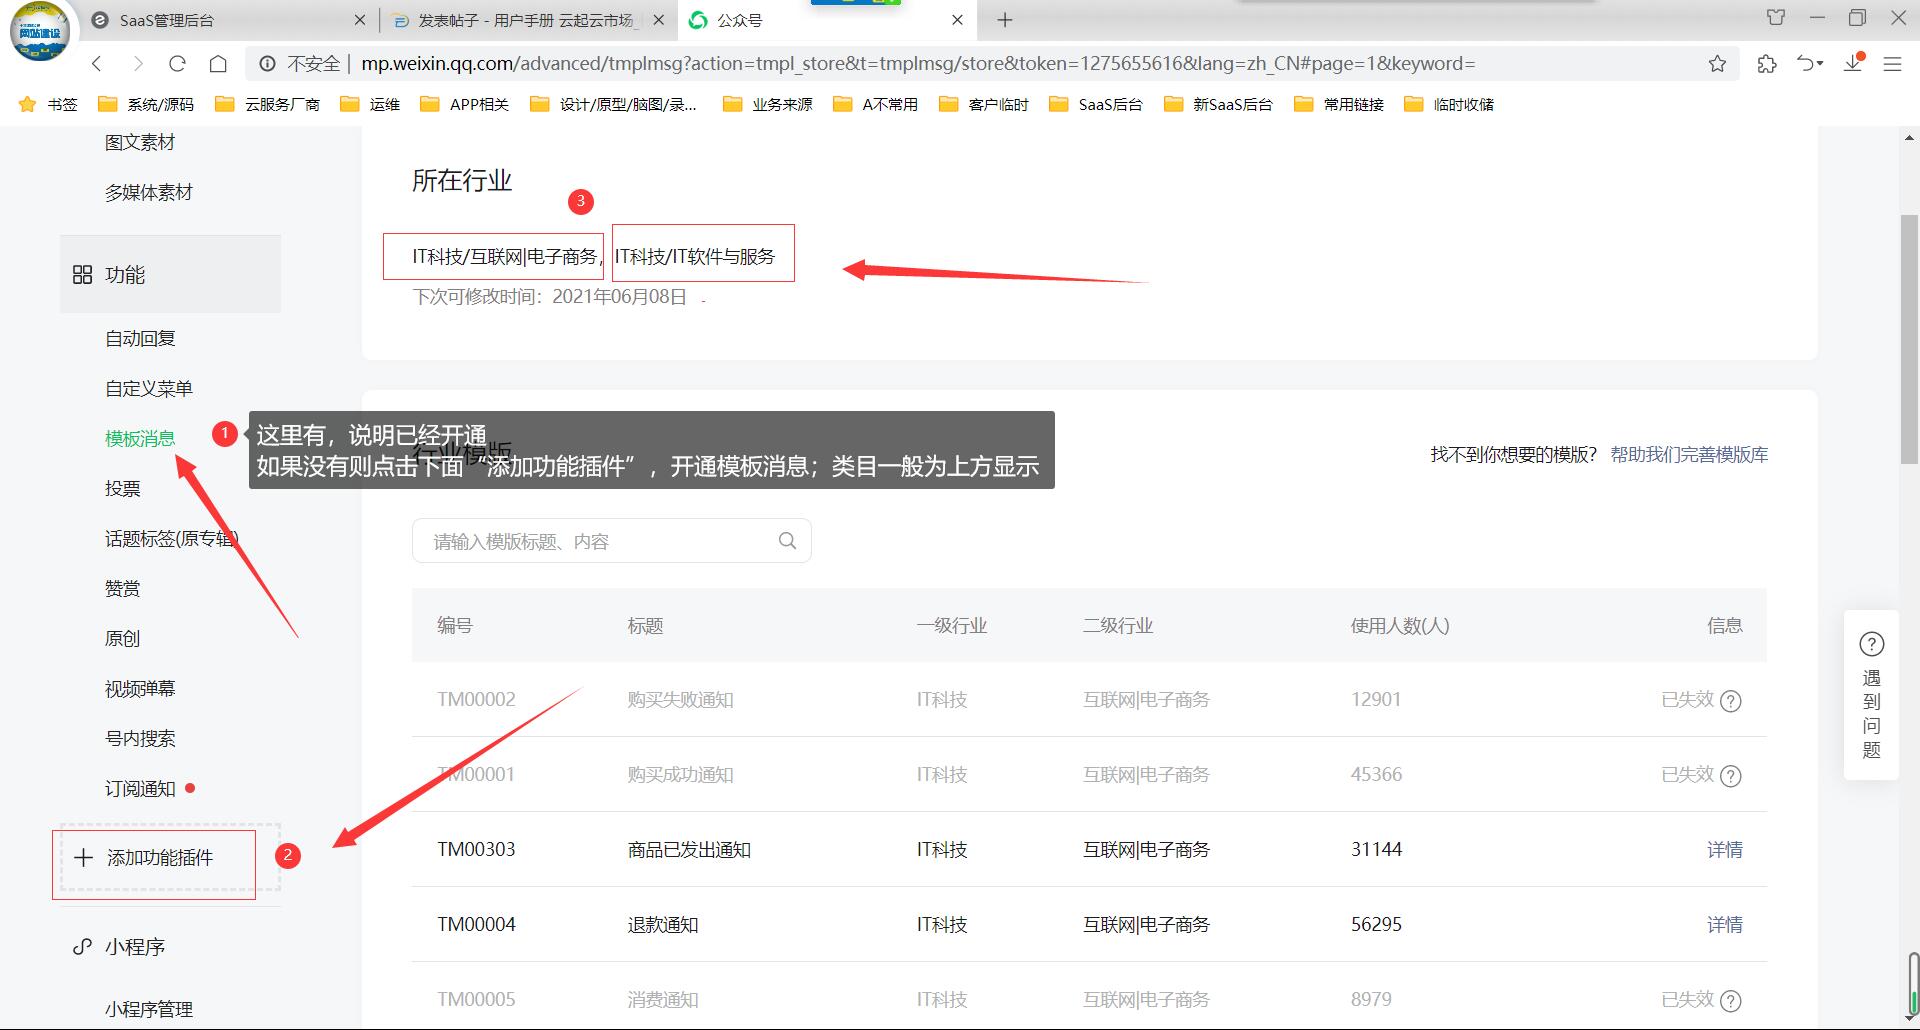This screenshot has height=1030, width=1920.
Task: Click the browser forward arrow
Action: point(138,64)
